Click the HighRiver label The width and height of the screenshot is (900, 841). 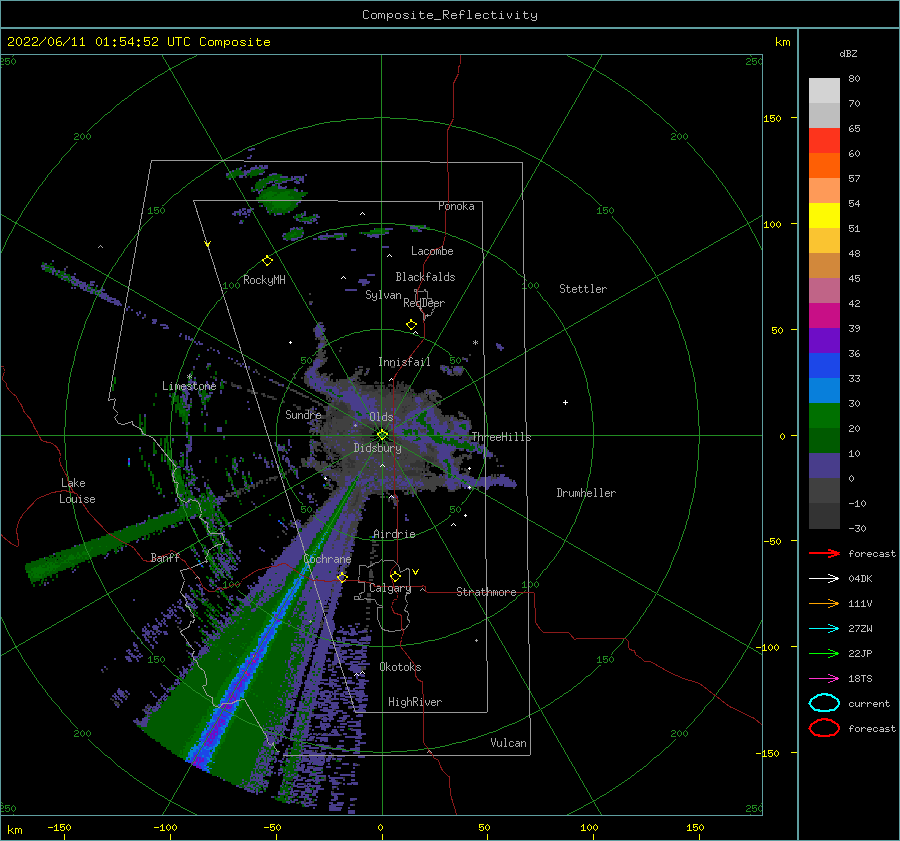[415, 702]
